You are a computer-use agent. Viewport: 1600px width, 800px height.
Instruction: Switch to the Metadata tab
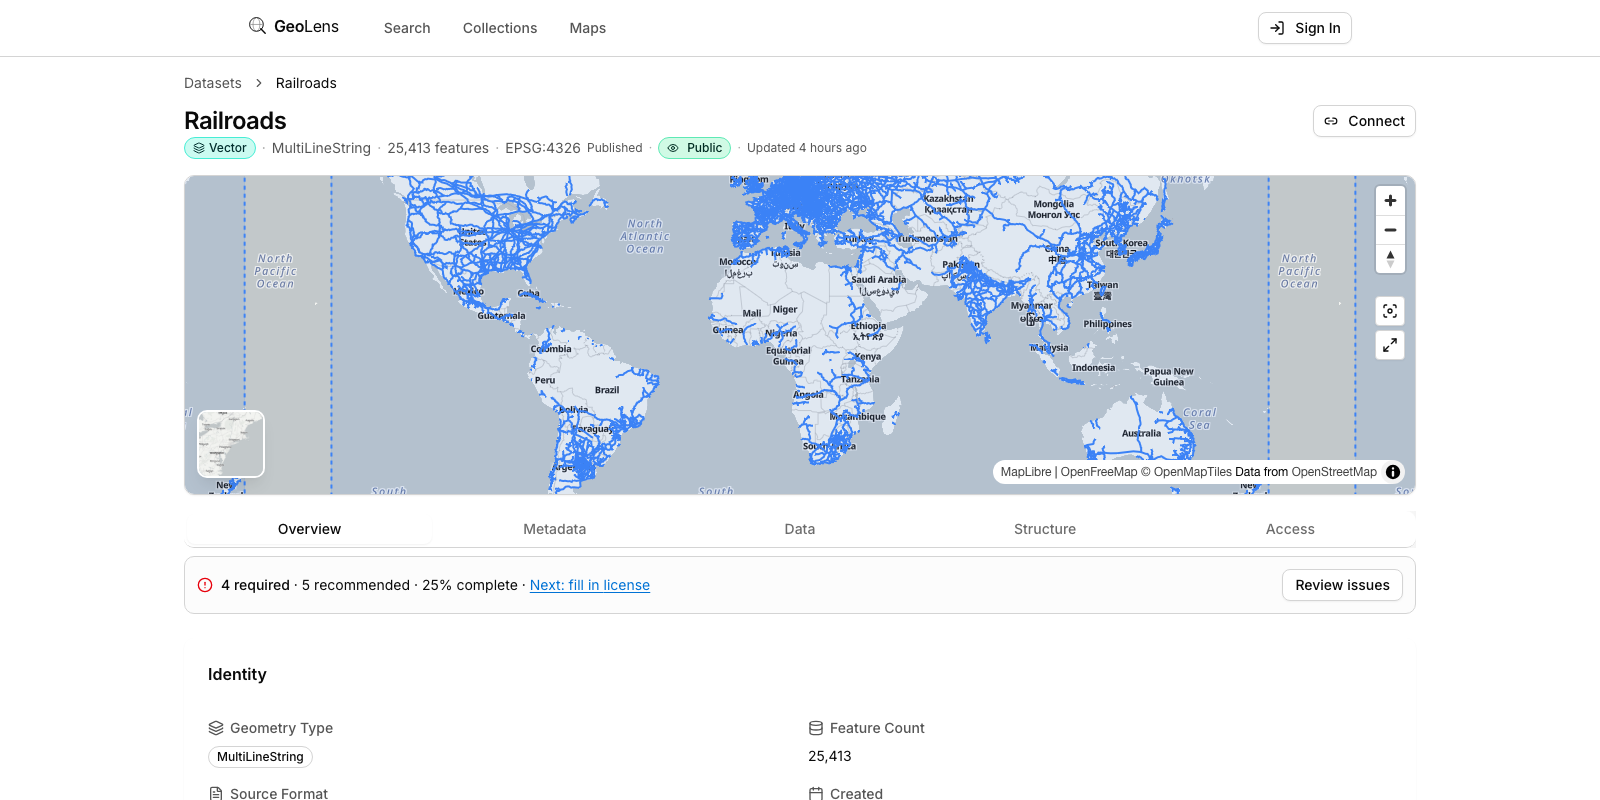555,529
